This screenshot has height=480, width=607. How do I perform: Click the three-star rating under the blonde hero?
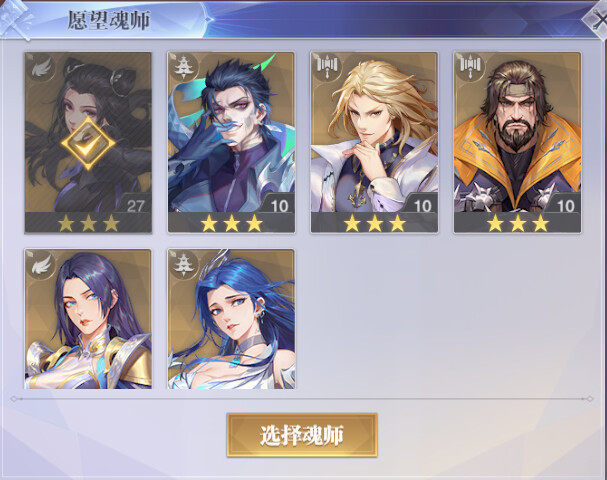pos(374,224)
